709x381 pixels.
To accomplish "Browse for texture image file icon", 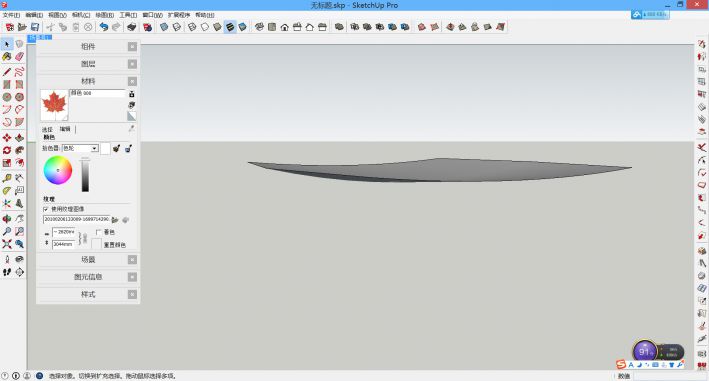I will click(115, 220).
